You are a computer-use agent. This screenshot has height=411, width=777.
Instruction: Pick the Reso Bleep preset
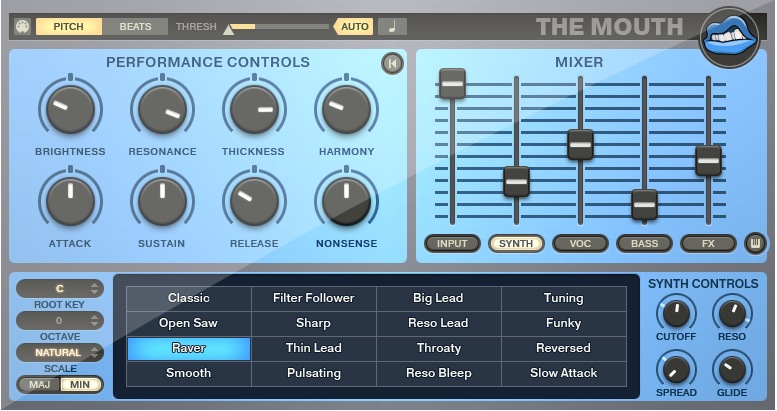tap(439, 373)
